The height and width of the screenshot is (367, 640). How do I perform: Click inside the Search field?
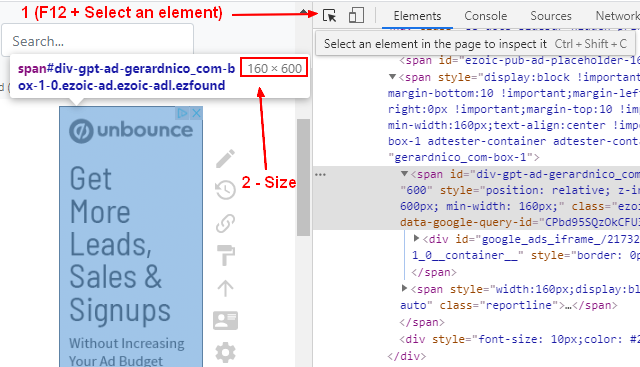tap(98, 41)
